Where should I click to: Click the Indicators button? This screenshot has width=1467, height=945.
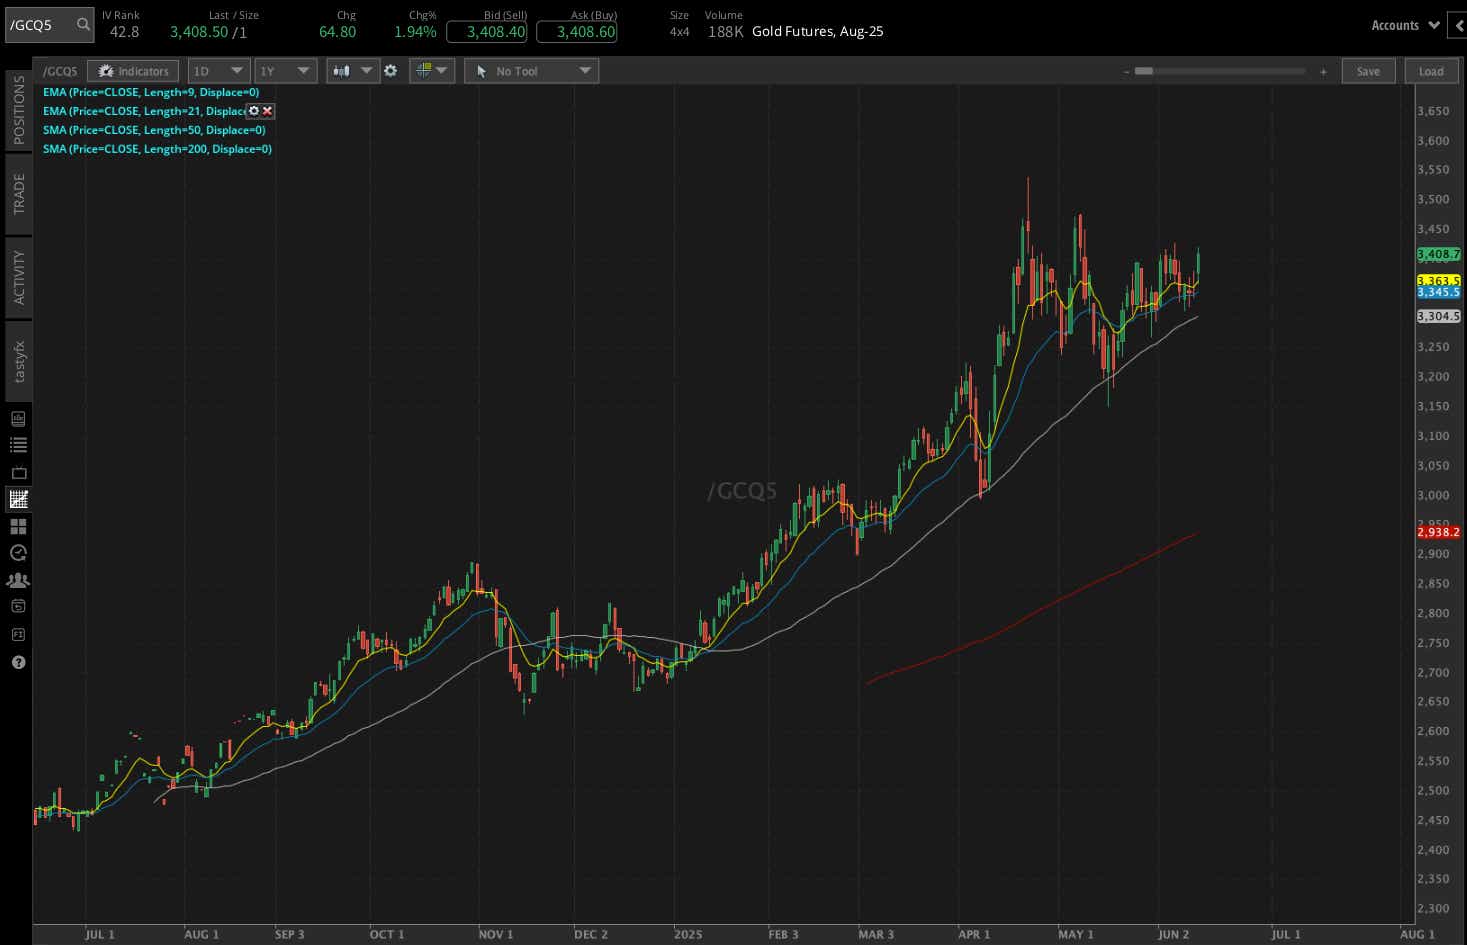132,70
